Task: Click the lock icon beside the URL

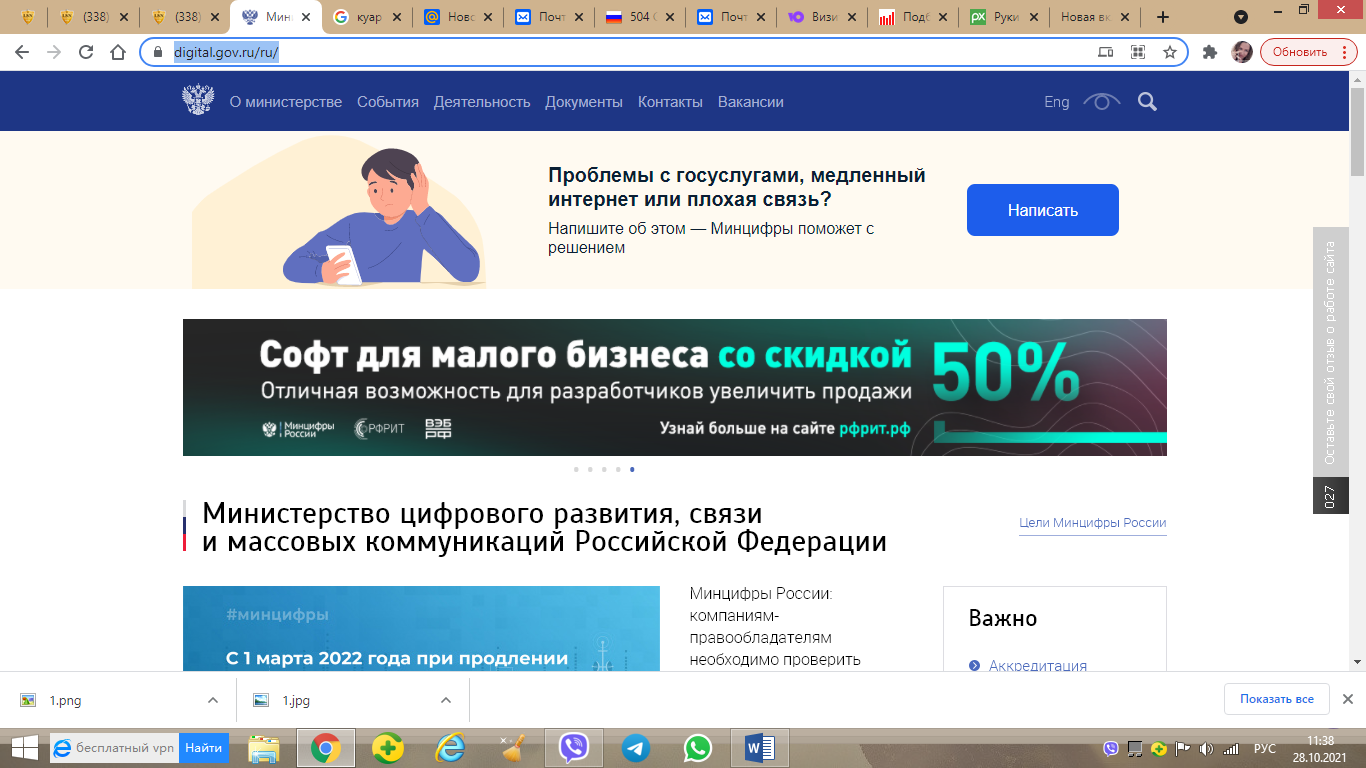Action: click(158, 52)
